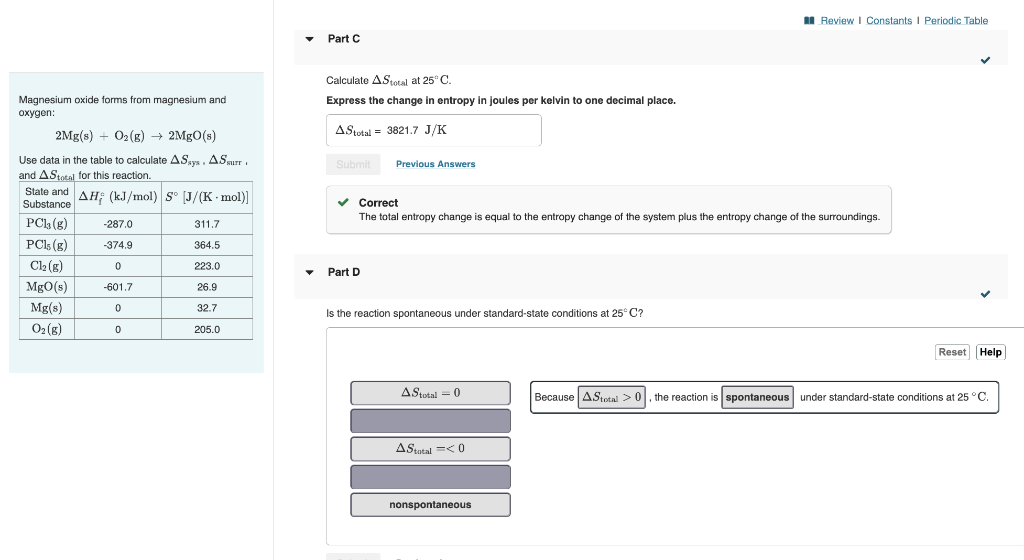Viewport: 1024px width, 560px height.
Task: Click the Express the change in entropy instruction
Action: tap(501, 101)
